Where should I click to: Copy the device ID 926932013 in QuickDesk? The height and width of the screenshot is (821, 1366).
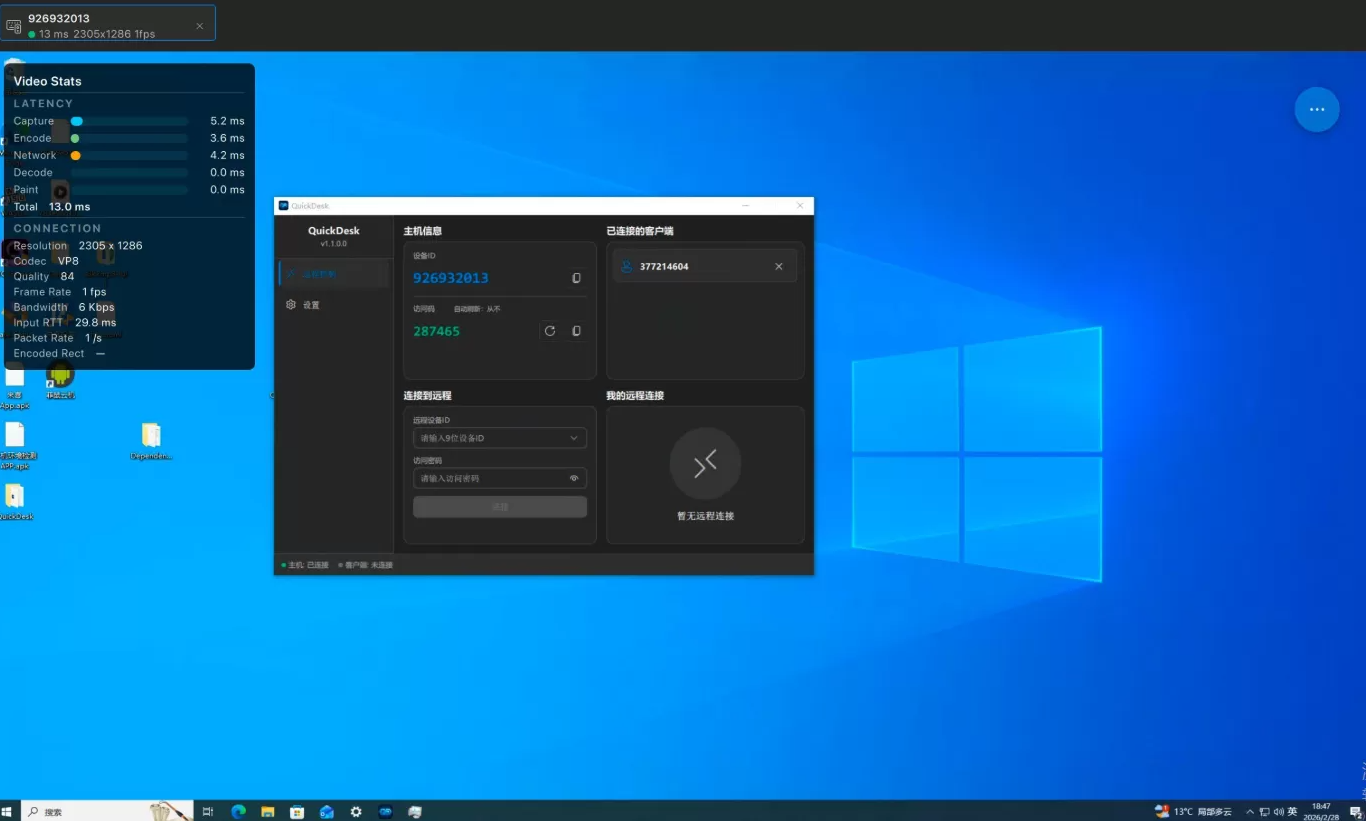coord(576,278)
